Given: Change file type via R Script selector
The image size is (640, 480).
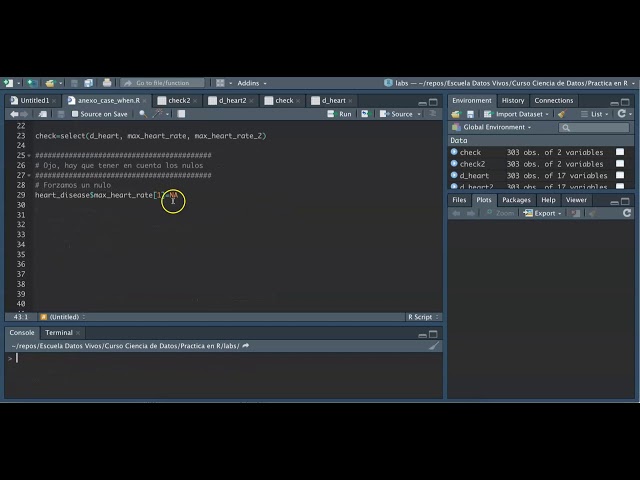Looking at the screenshot, I should [x=423, y=317].
